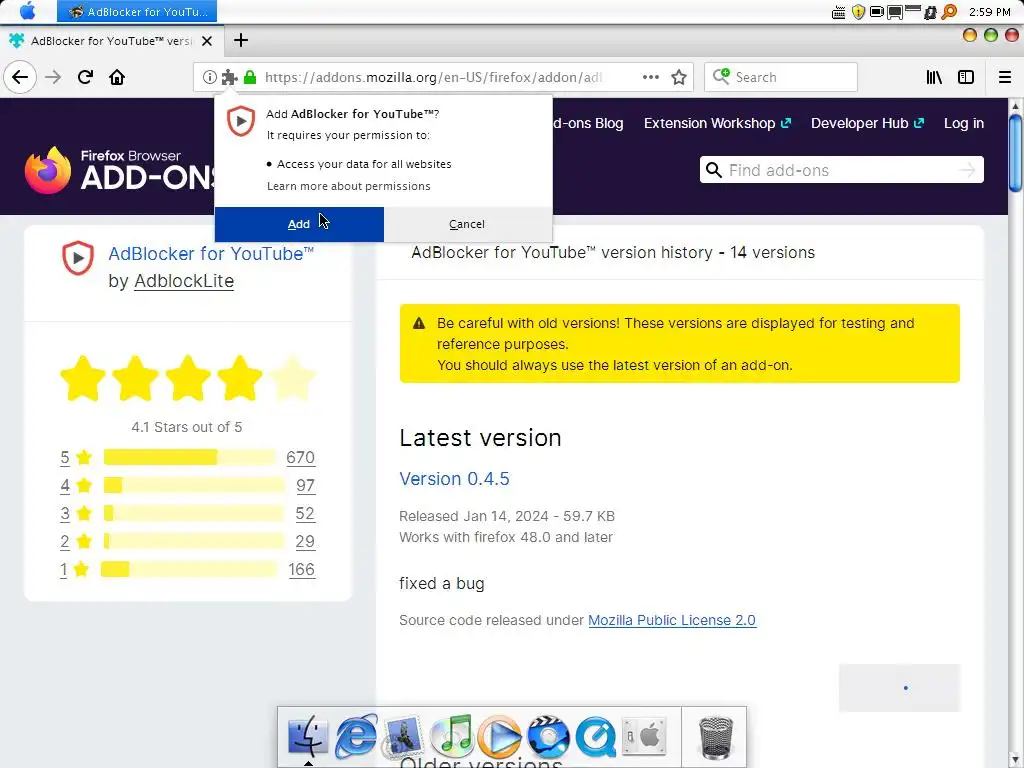Click the 2:59 PM clock
Viewport: 1024px width, 768px height.
tap(990, 12)
